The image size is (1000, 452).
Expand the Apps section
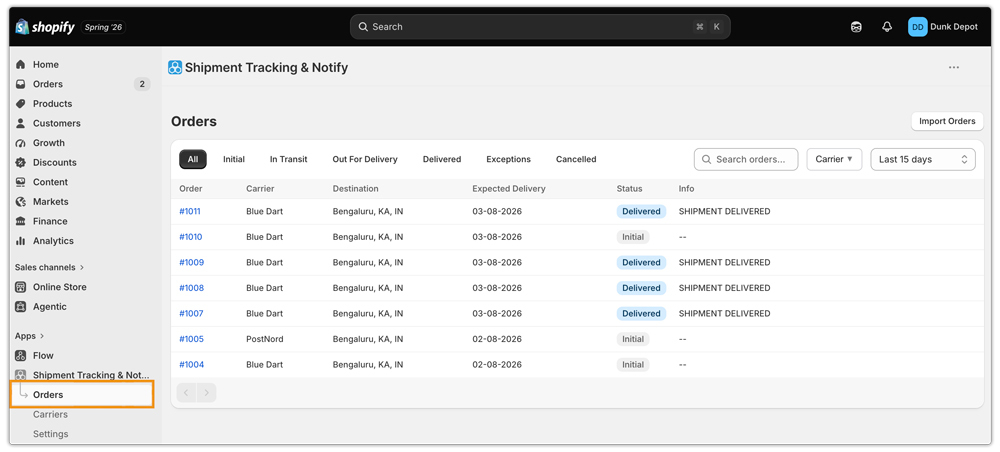[x=30, y=335]
